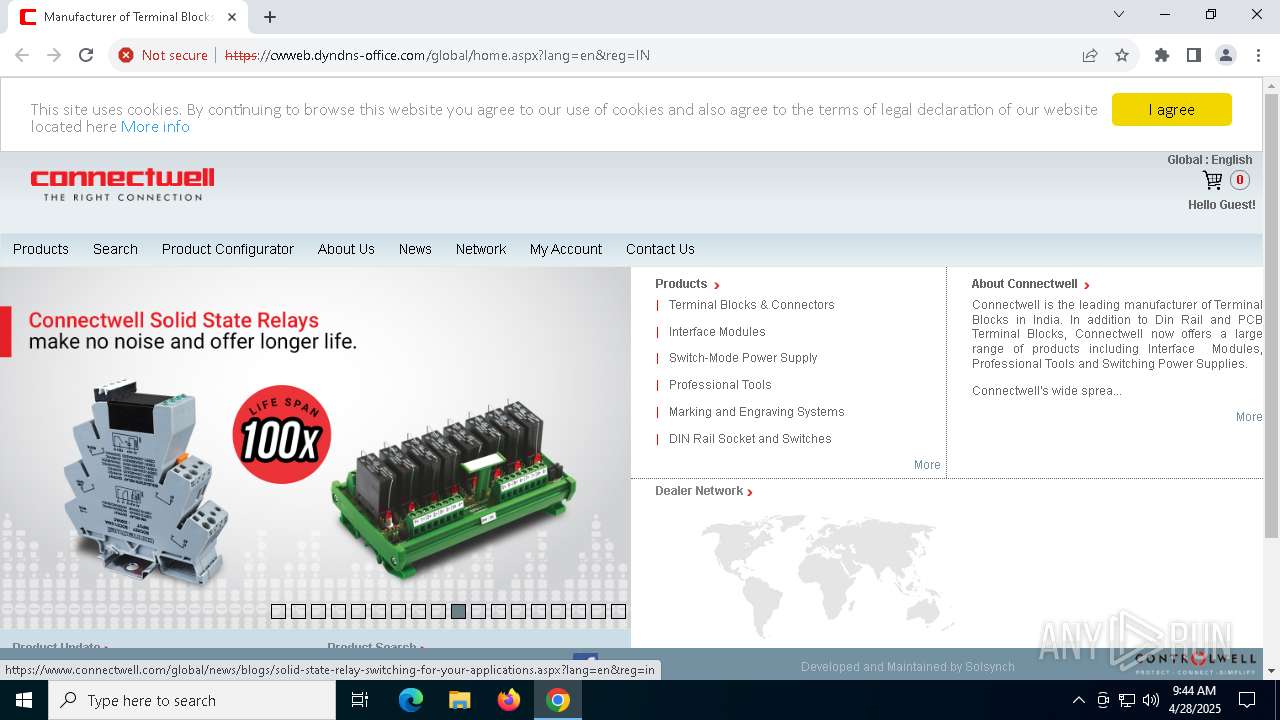The image size is (1280, 720).
Task: Toggle the browser side panel icon
Action: (1194, 55)
